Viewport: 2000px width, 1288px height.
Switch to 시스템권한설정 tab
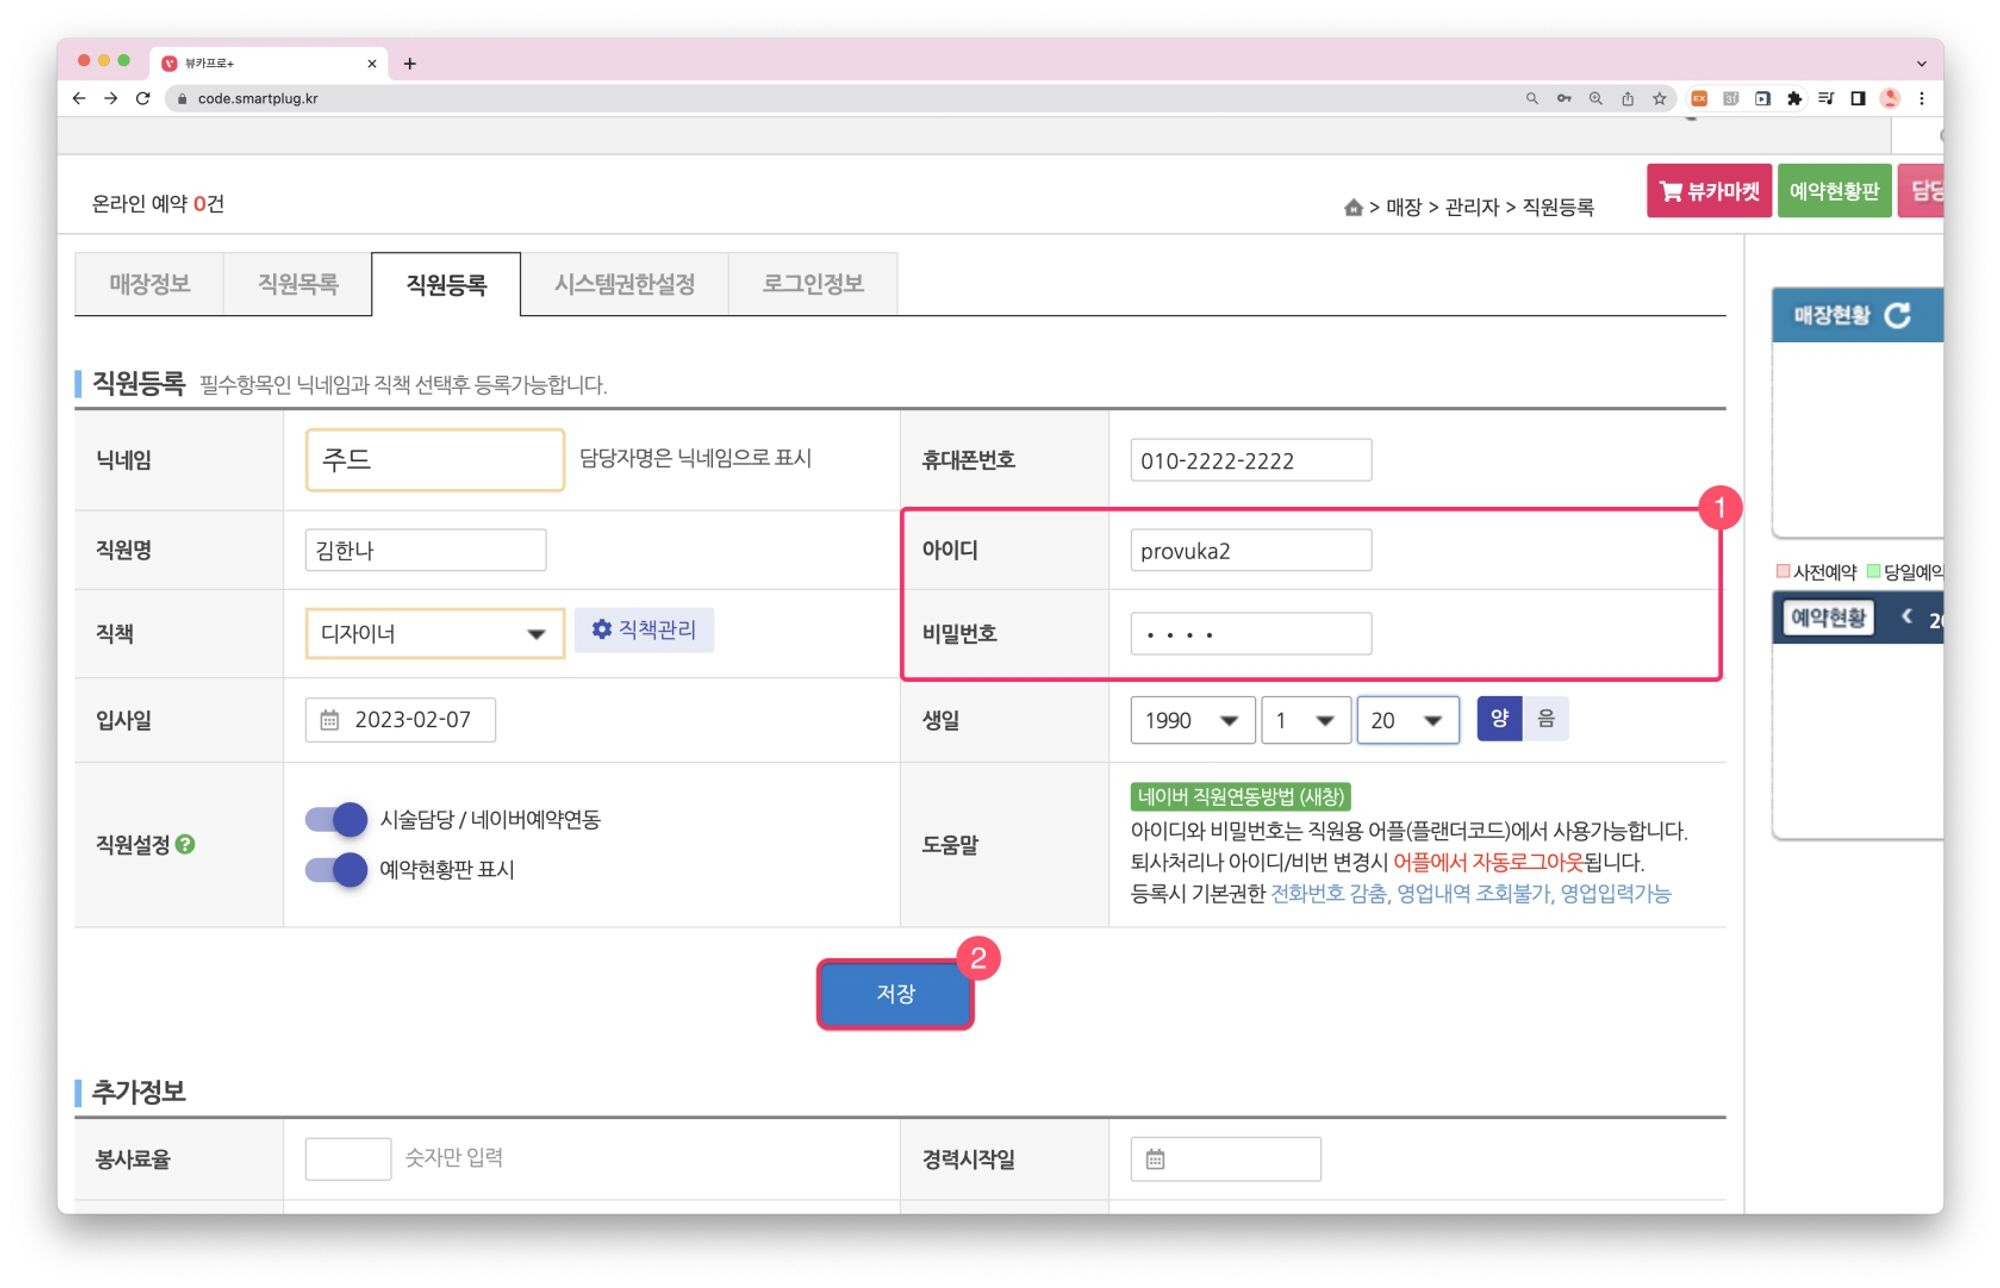point(624,284)
